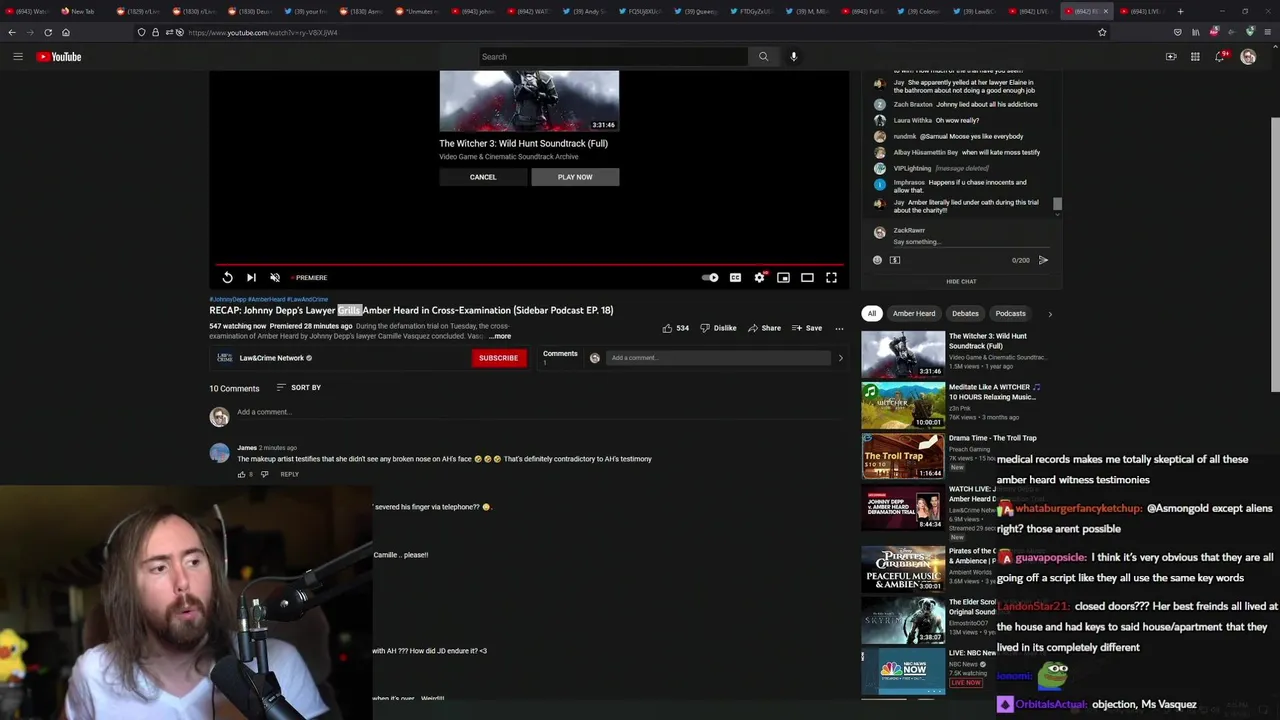Viewport: 1280px width, 720px height.
Task: Switch to the 'New Tab' browser tab
Action: (x=82, y=11)
